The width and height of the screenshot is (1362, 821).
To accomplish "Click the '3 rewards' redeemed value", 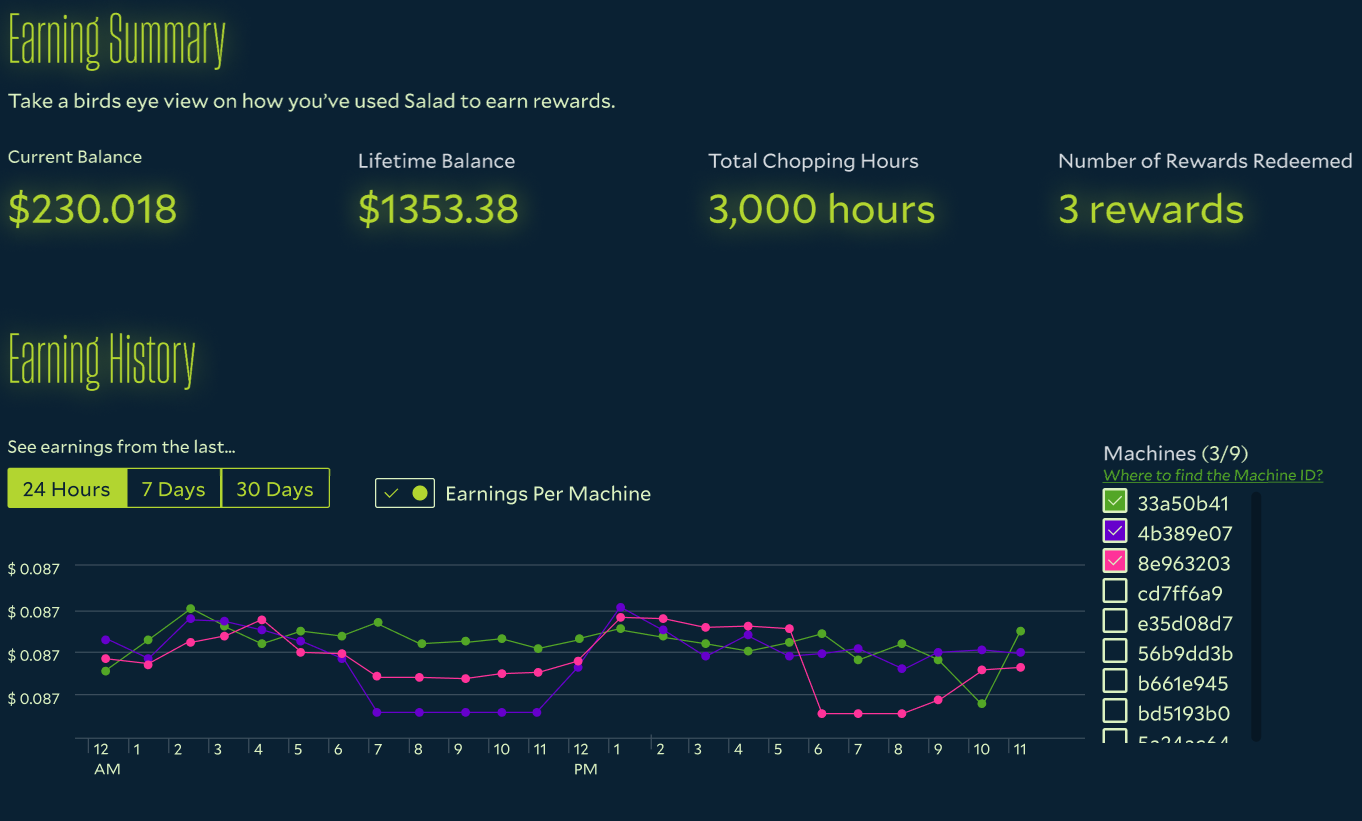I will pyautogui.click(x=1151, y=209).
